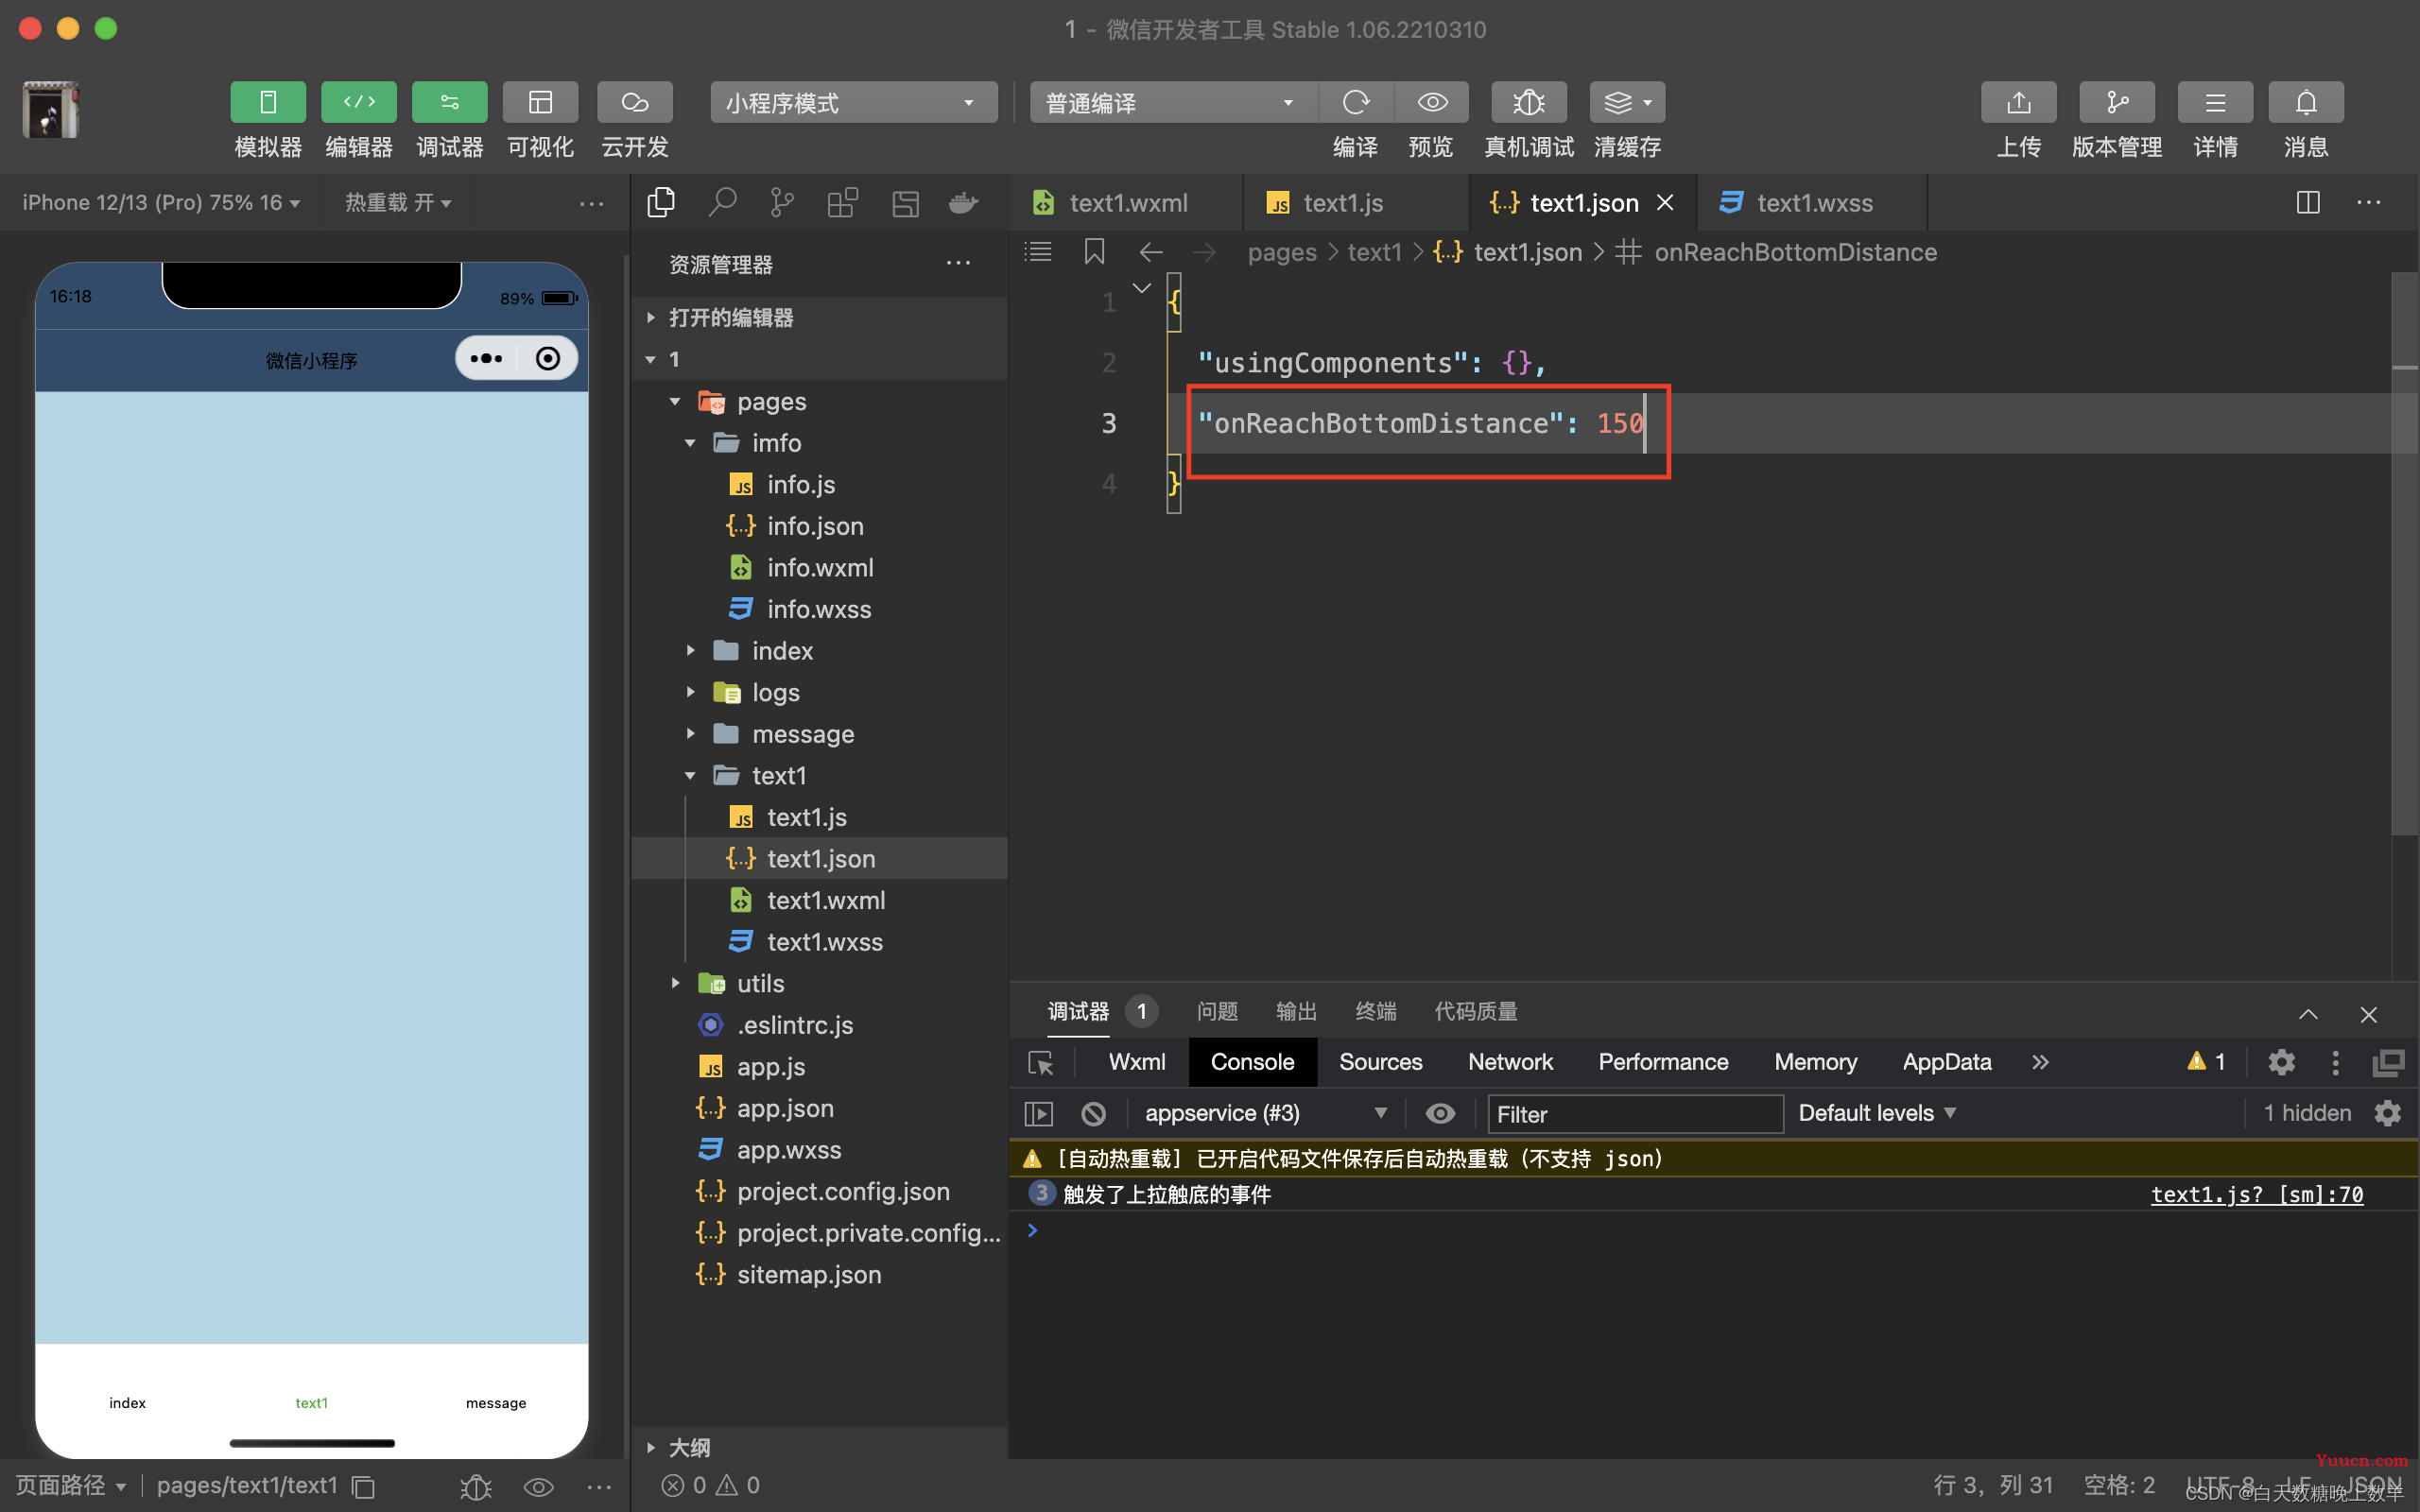Open the Clear Cache (清缓存) layers icon
This screenshot has width=2420, height=1512.
(1628, 102)
